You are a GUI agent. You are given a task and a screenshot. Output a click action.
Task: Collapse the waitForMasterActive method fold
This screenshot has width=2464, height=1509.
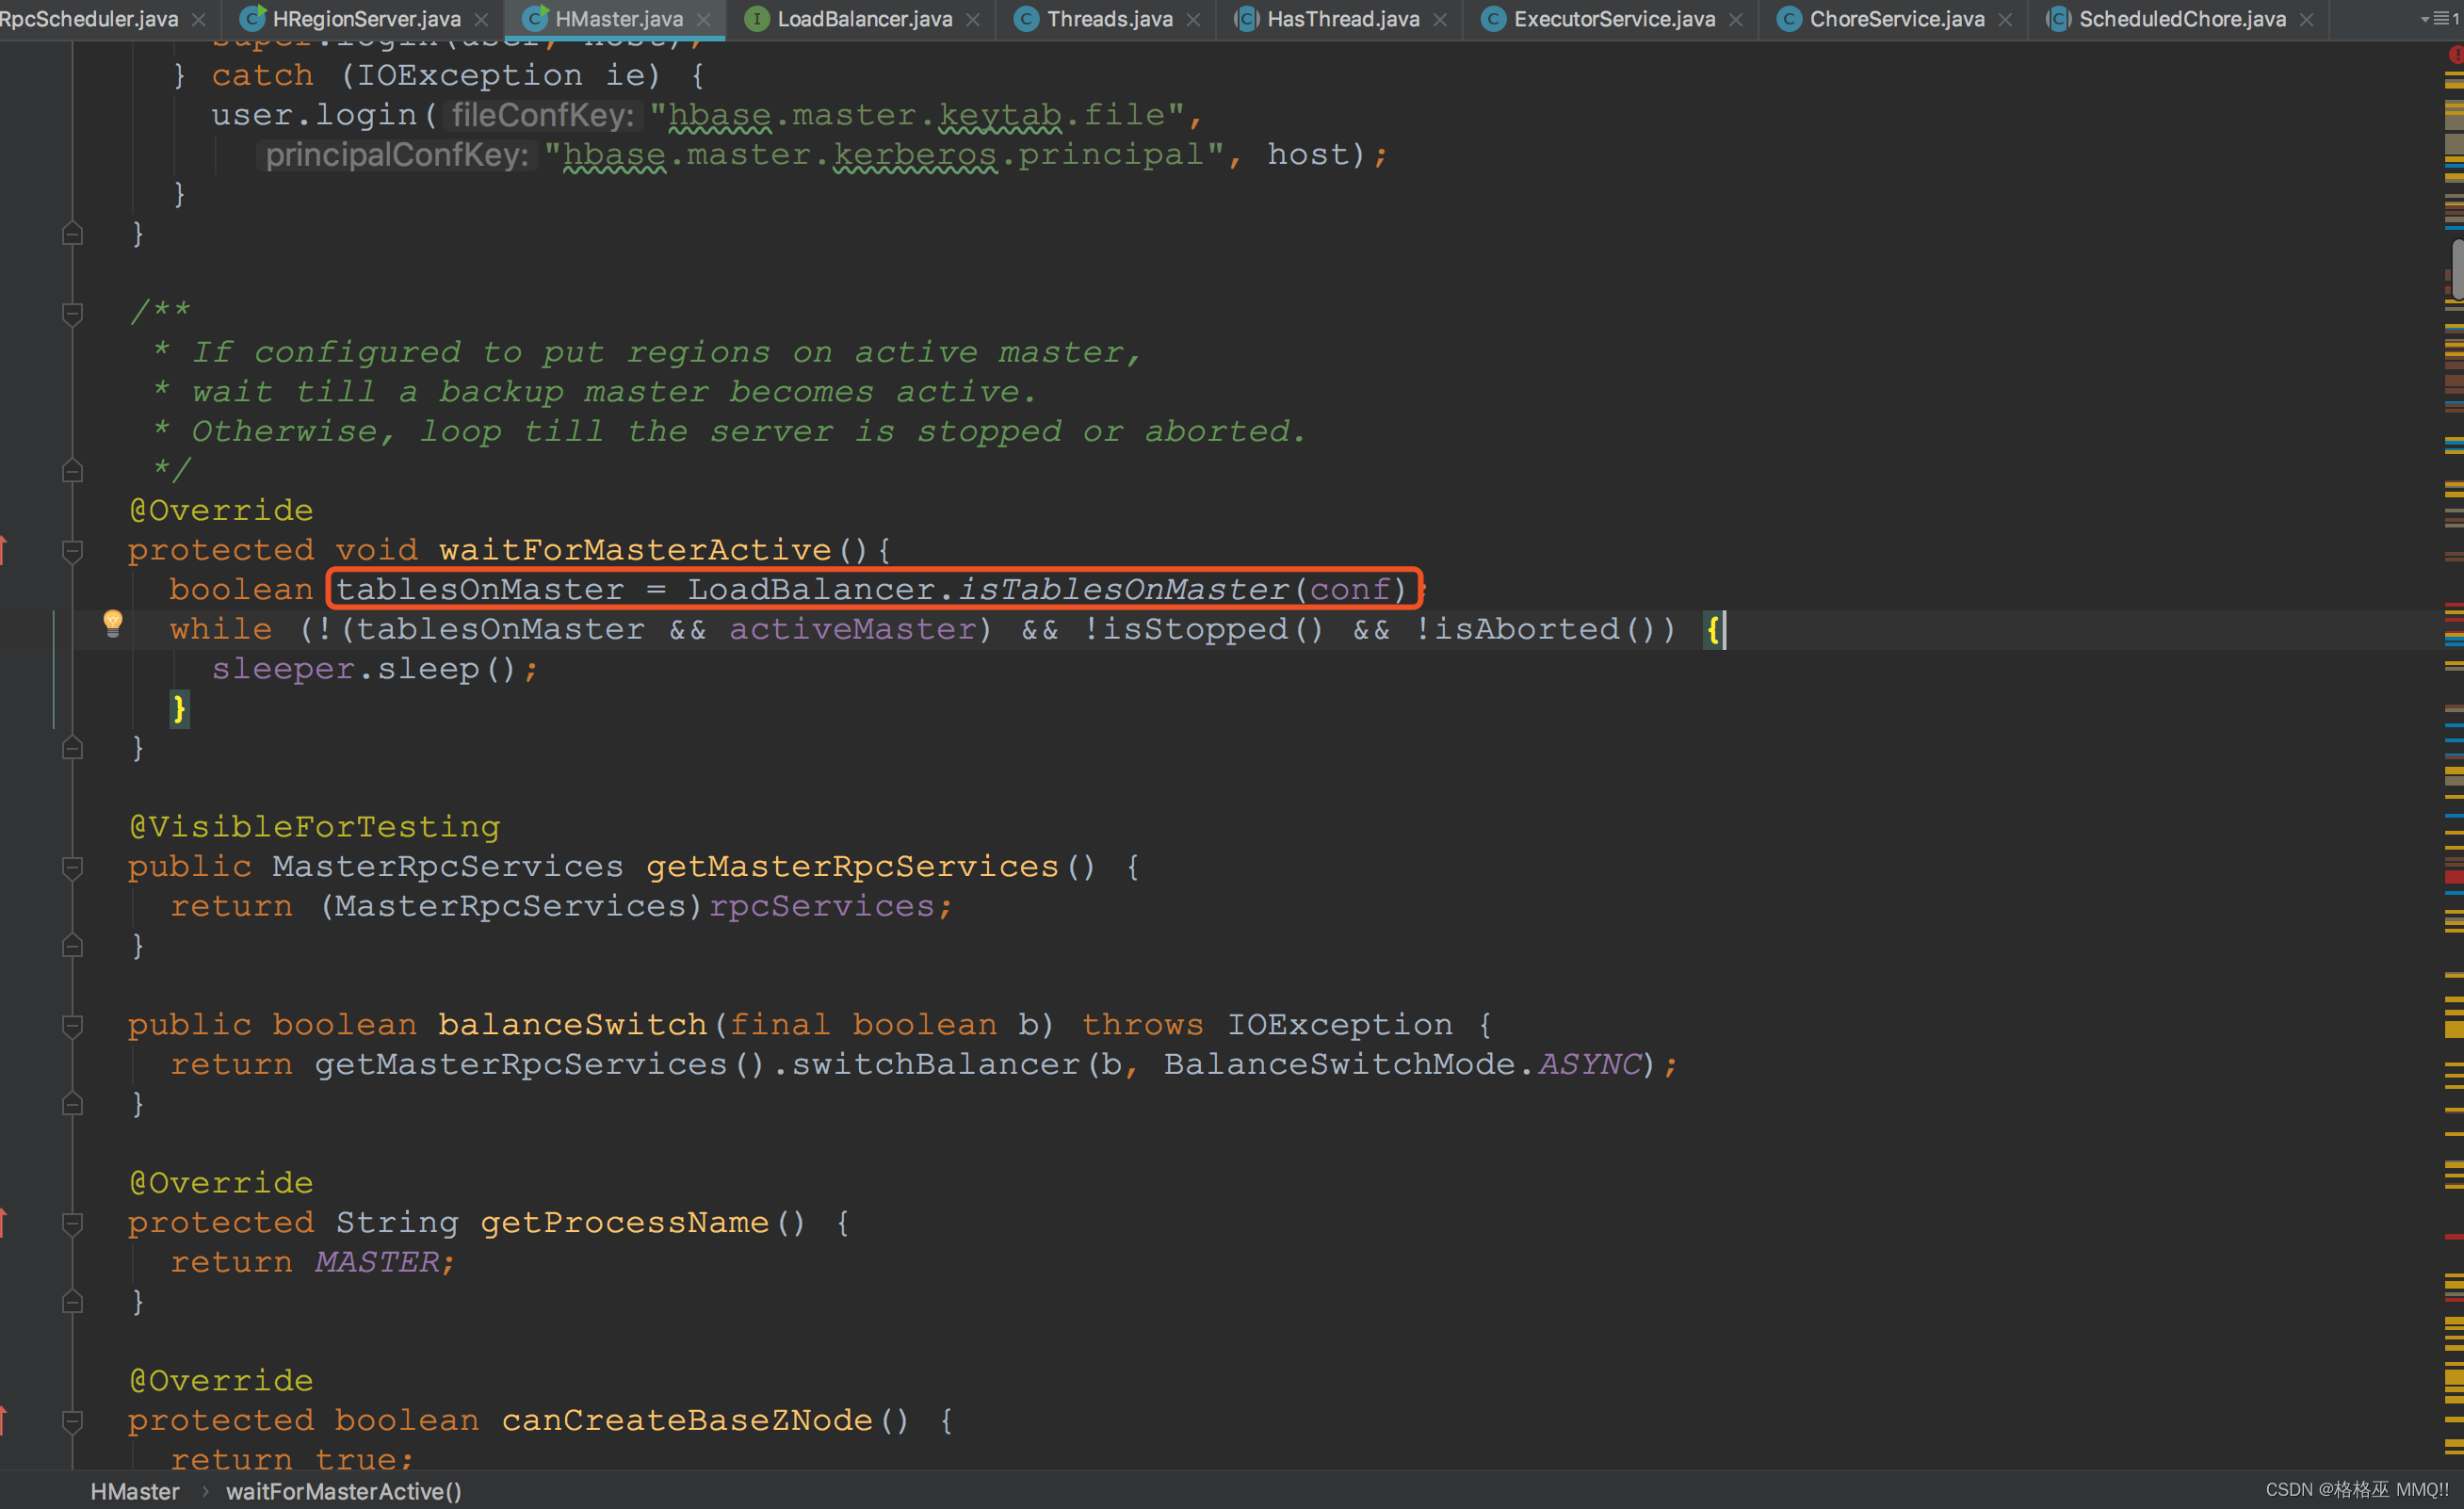click(x=72, y=550)
